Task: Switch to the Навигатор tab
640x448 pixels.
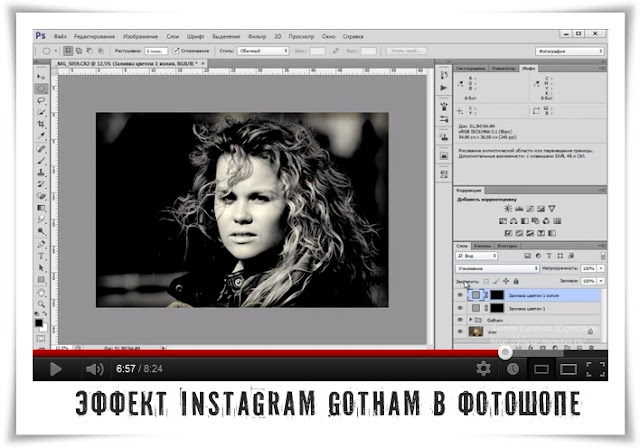Action: pyautogui.click(x=504, y=69)
